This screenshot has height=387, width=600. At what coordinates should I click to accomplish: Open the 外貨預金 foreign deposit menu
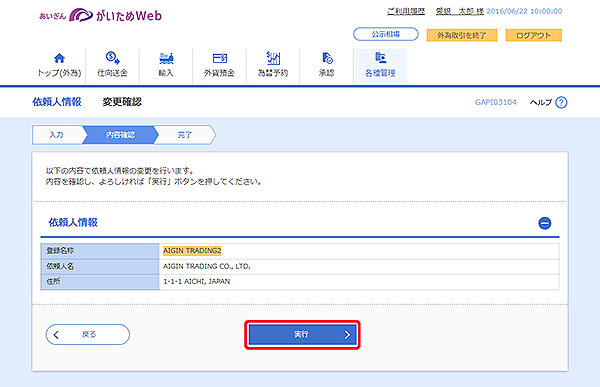(x=220, y=65)
